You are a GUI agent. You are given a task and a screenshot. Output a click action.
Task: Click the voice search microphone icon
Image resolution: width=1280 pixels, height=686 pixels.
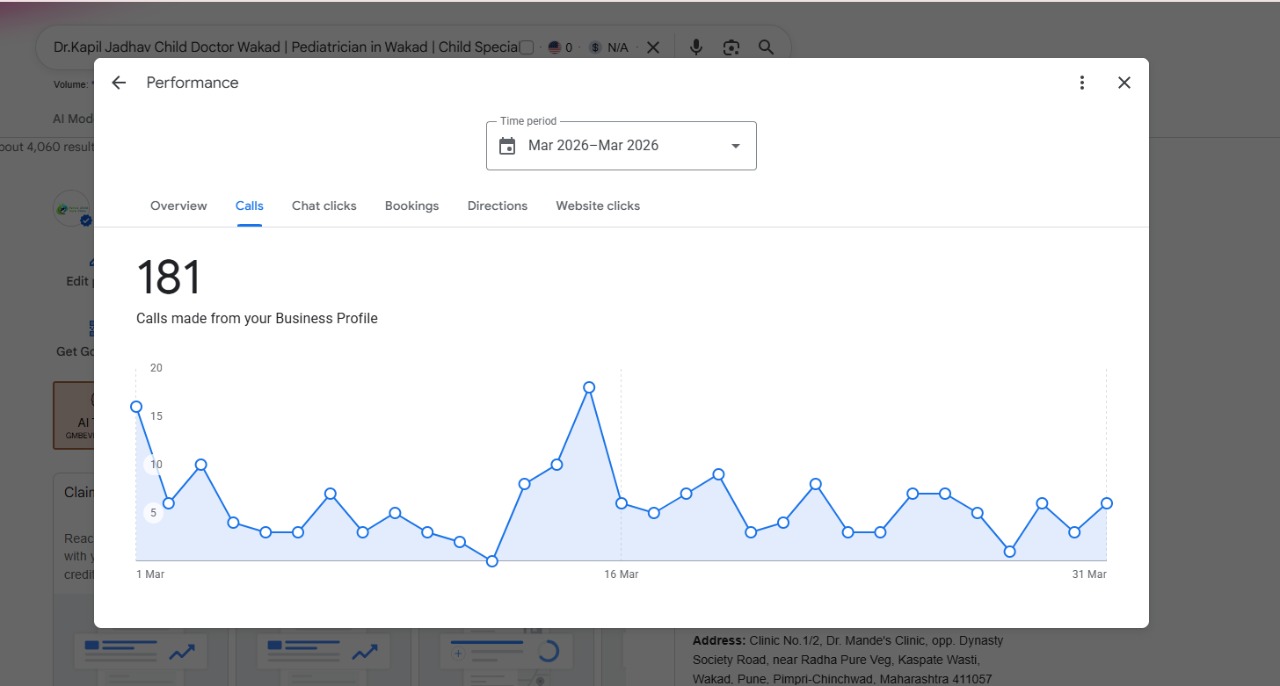point(696,47)
